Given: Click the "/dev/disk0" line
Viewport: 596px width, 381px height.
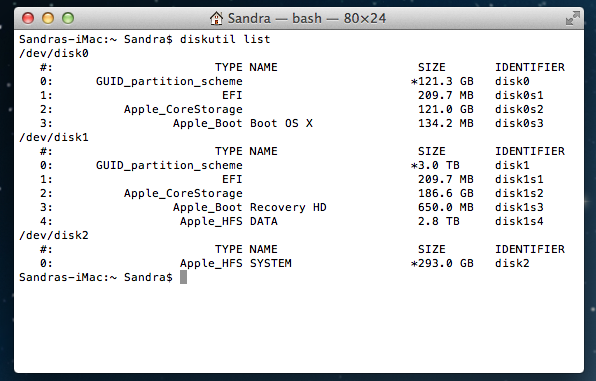Looking at the screenshot, I should coord(54,53).
